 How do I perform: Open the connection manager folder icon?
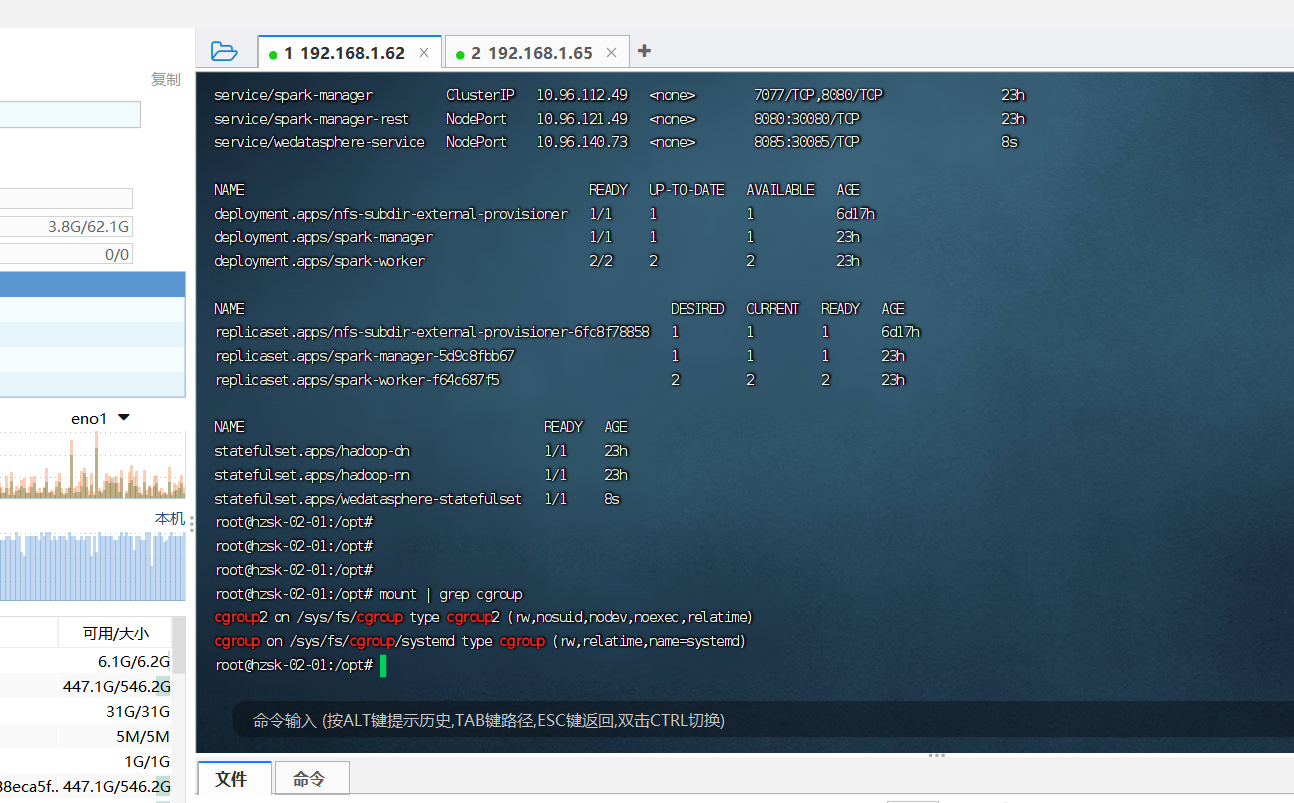click(x=224, y=51)
